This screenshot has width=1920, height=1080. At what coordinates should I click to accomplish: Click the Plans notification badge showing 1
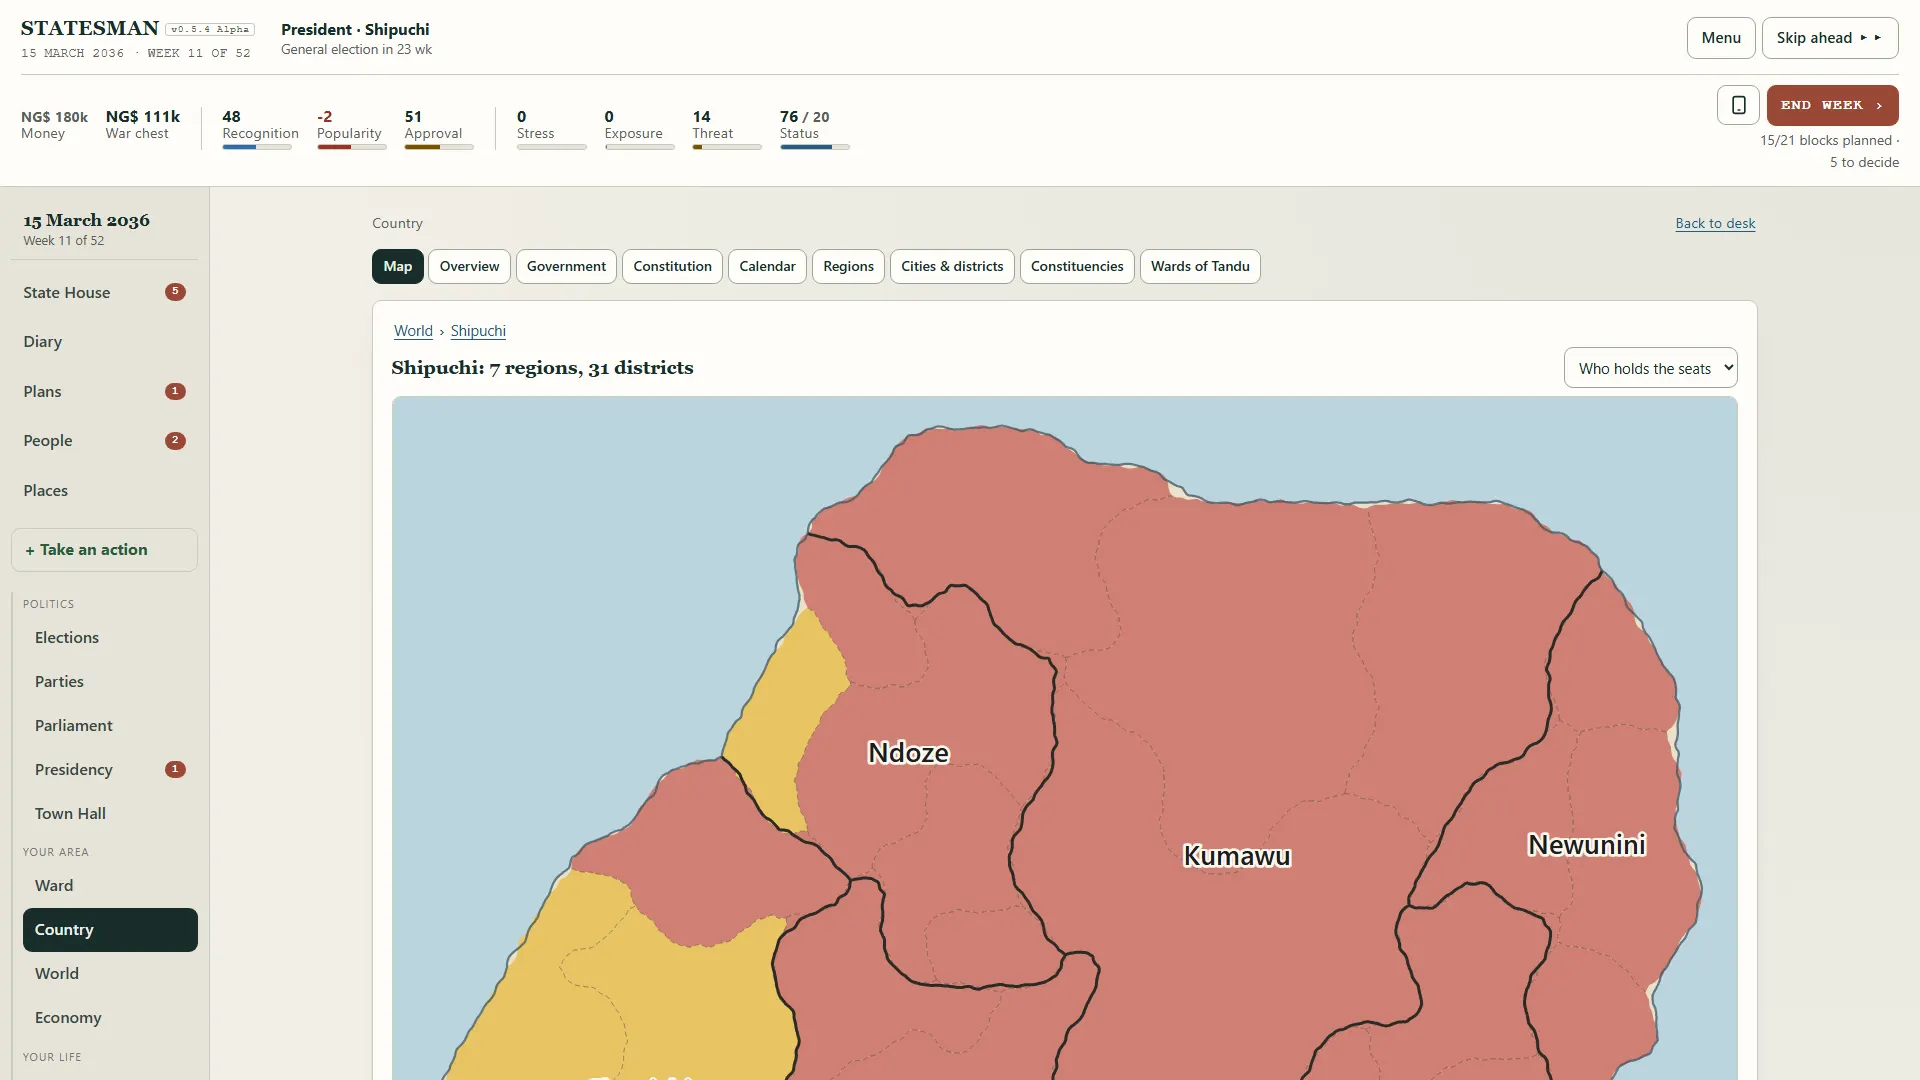pos(175,391)
